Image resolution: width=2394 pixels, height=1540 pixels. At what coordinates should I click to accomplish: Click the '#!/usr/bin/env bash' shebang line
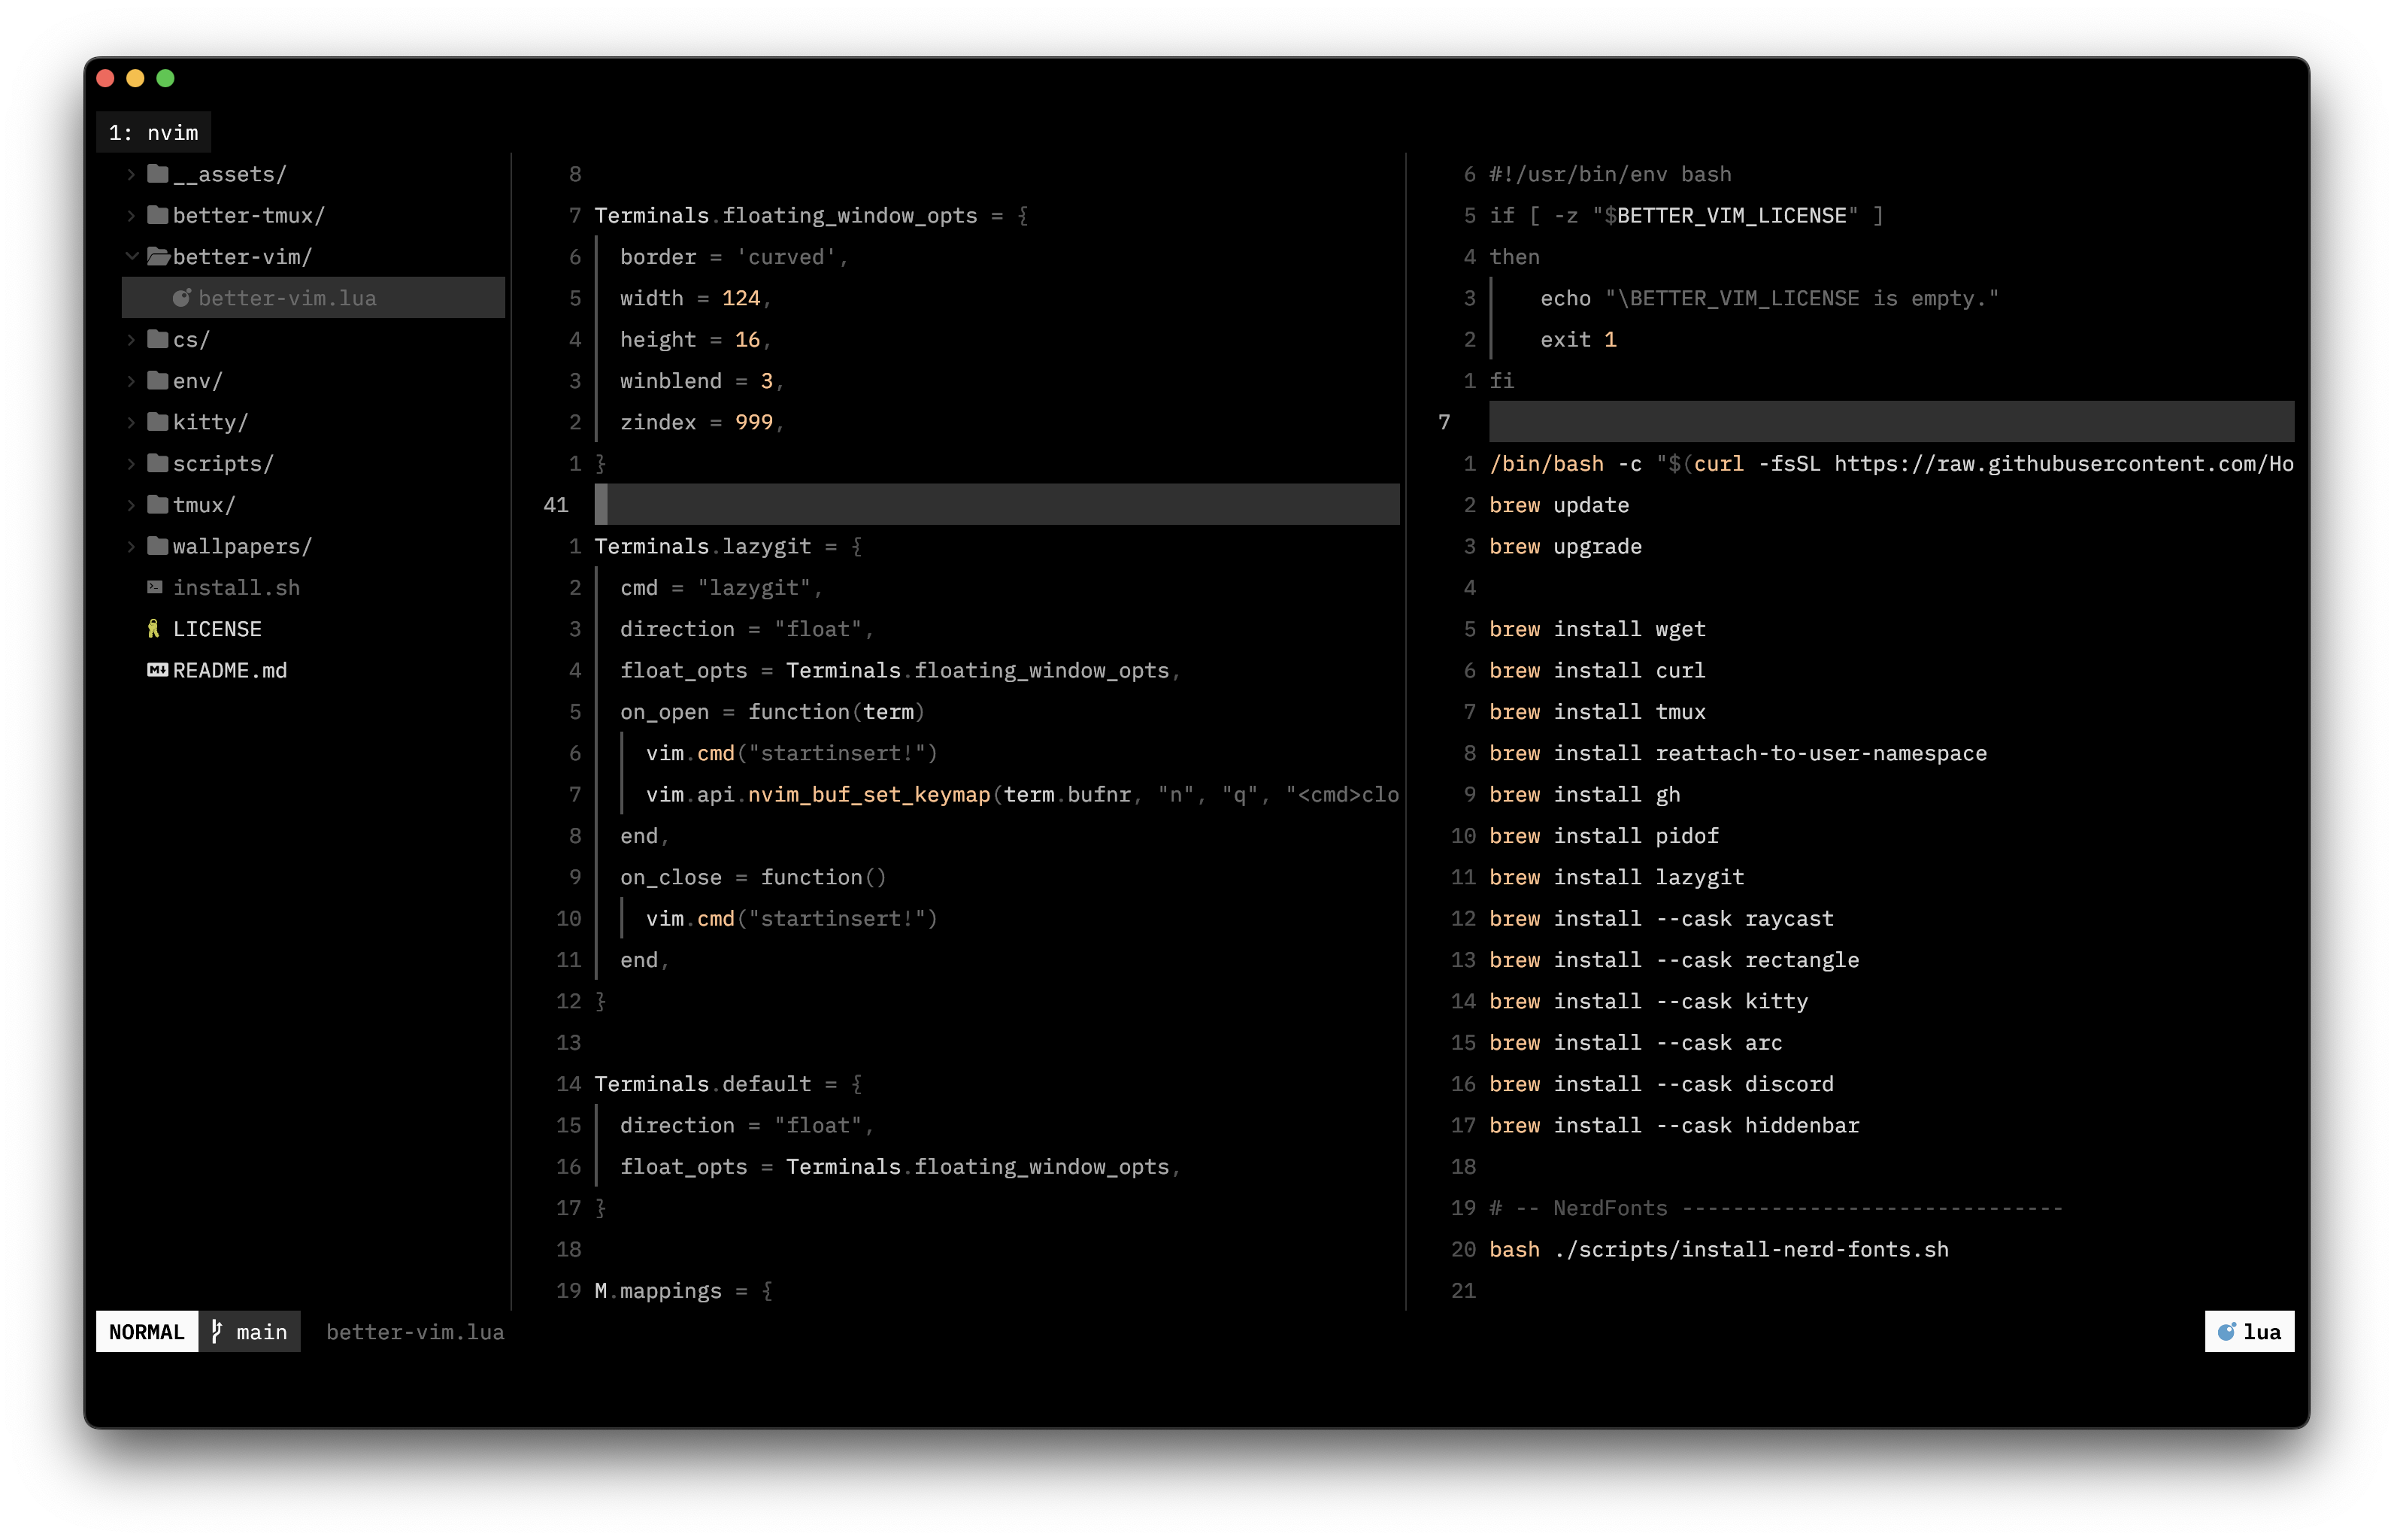[1610, 174]
